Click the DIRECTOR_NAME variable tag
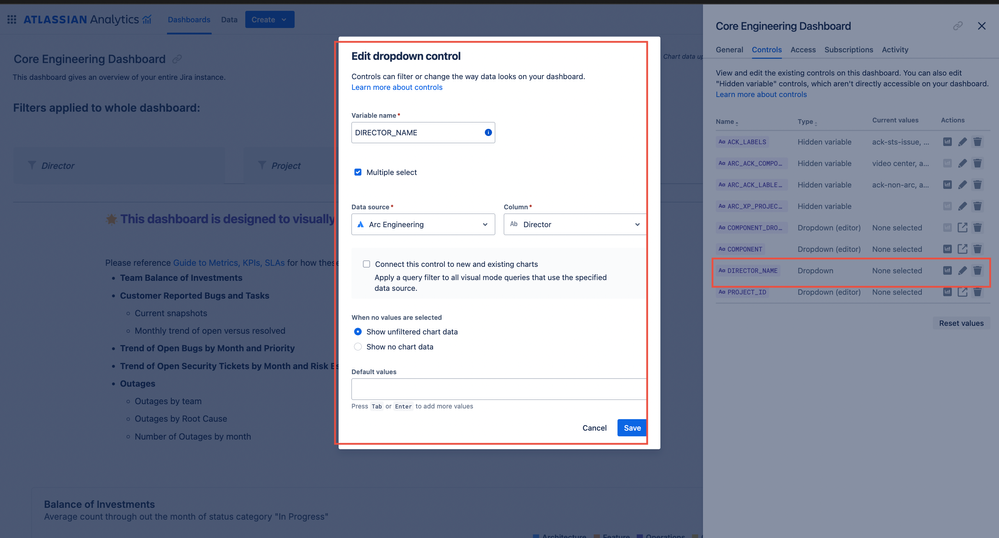Viewport: 999px width, 538px height. pos(748,270)
